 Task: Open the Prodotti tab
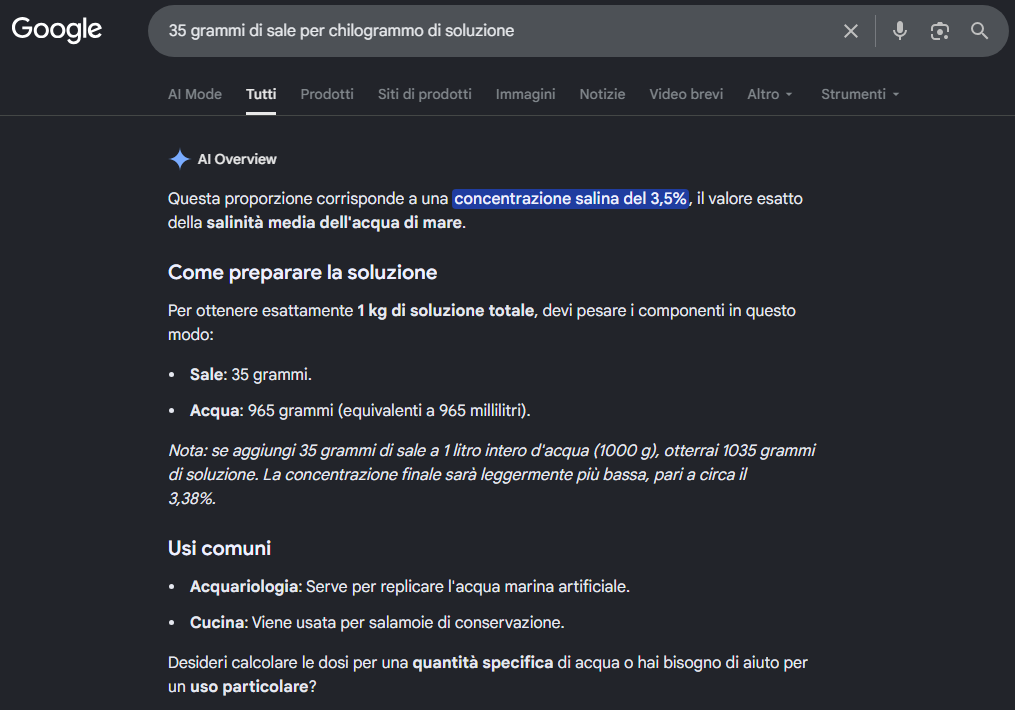(x=327, y=94)
